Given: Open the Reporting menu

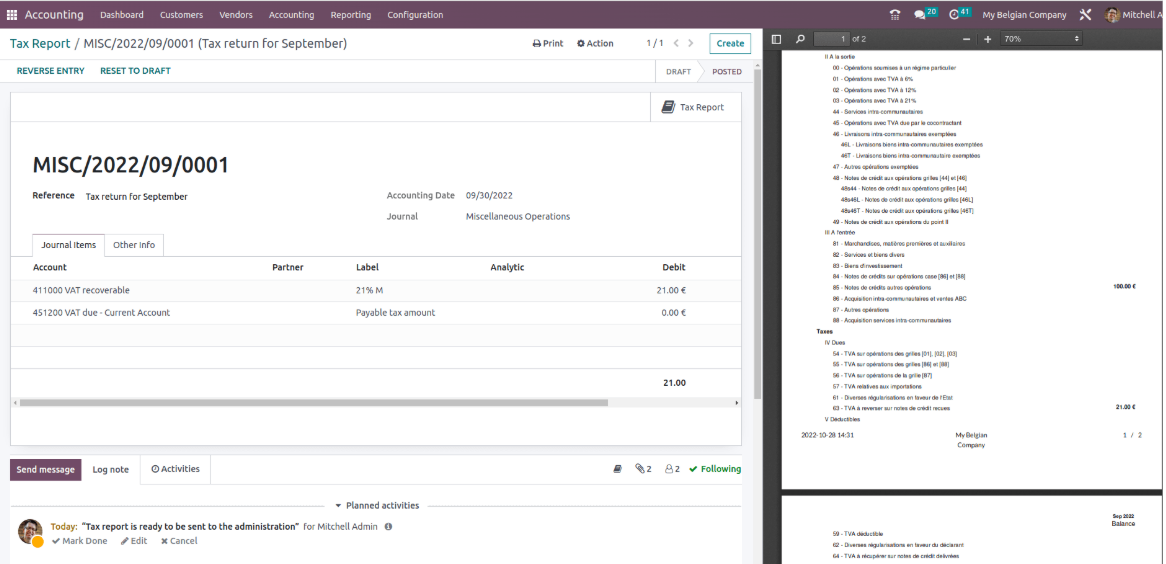Looking at the screenshot, I should (x=350, y=15).
